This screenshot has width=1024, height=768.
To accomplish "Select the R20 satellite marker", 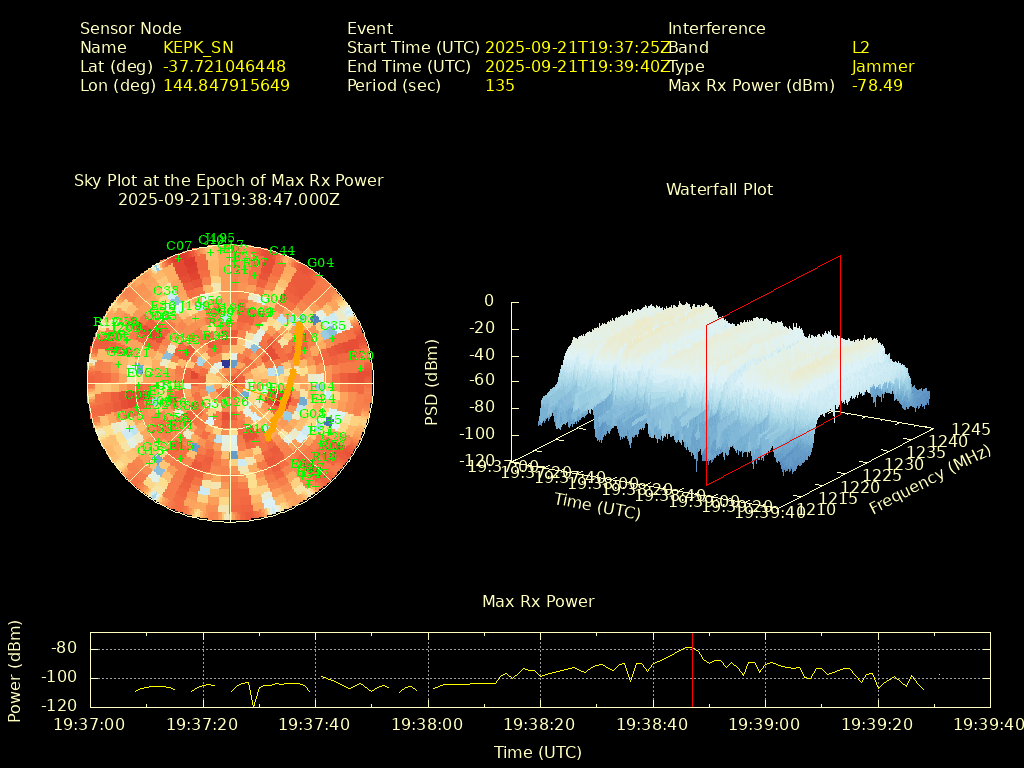I will [359, 367].
